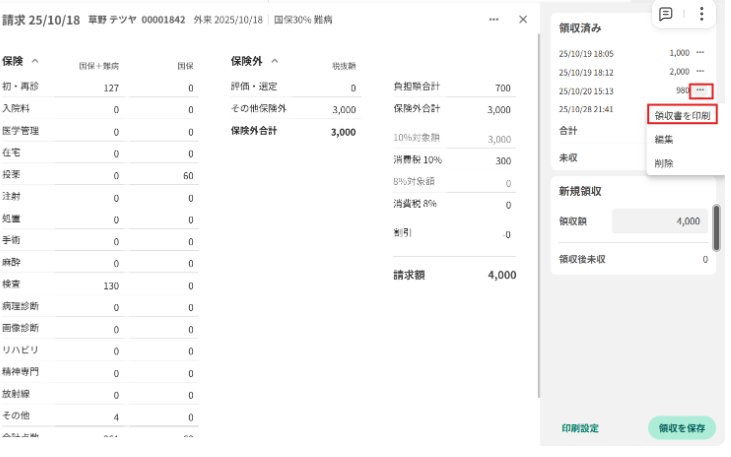Viewport: 731px width, 457px height.
Task: Open the comment/chat icon
Action: [665, 14]
